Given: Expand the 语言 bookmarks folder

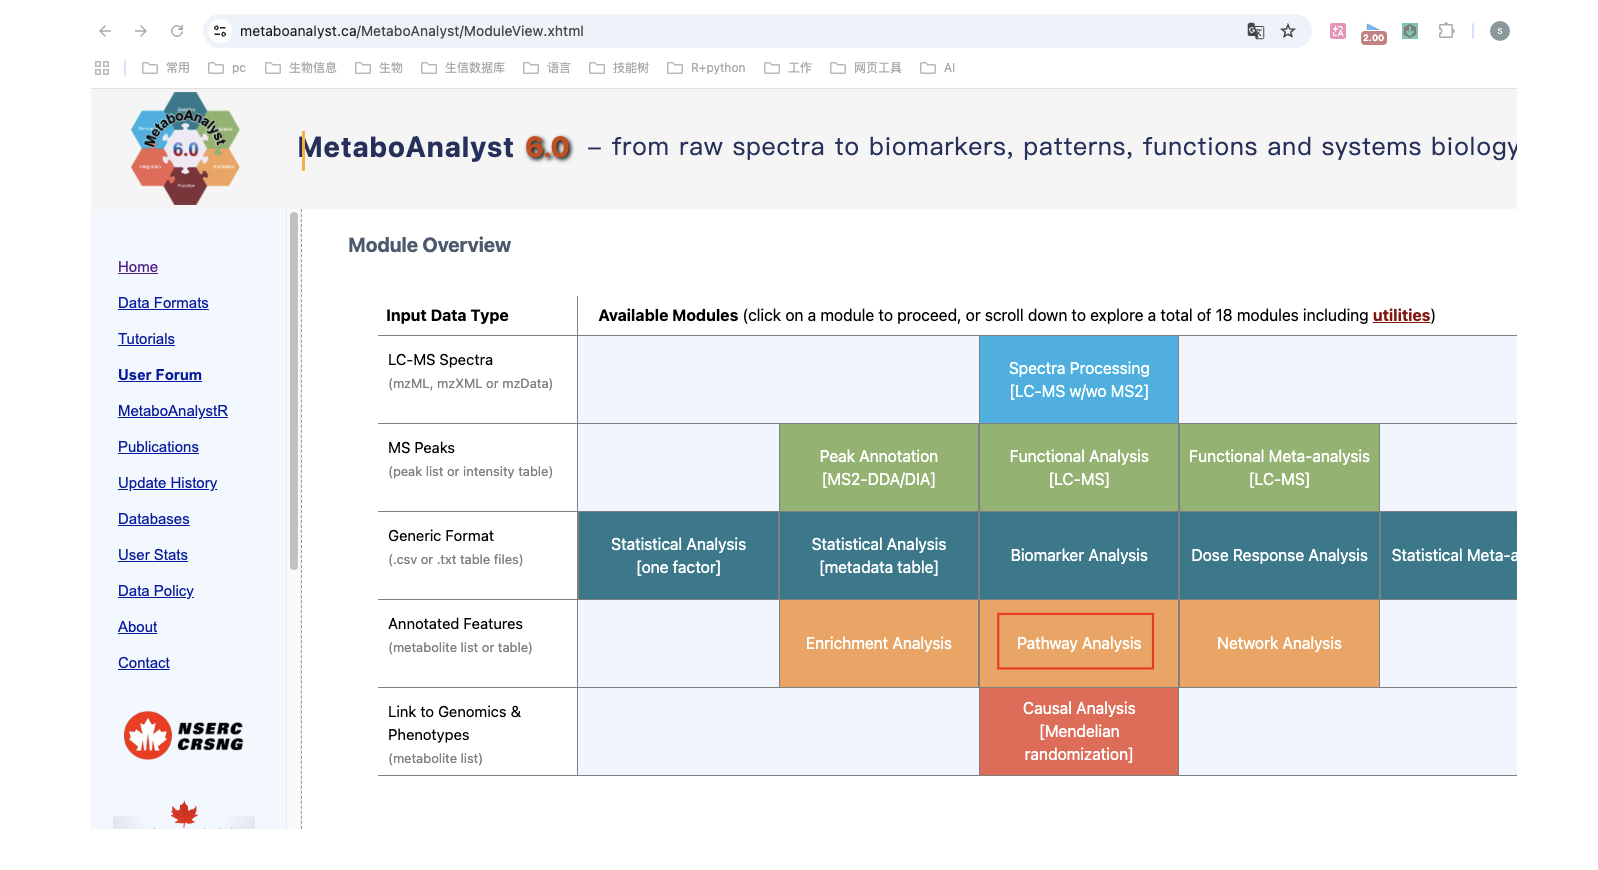Looking at the screenshot, I should tap(547, 68).
